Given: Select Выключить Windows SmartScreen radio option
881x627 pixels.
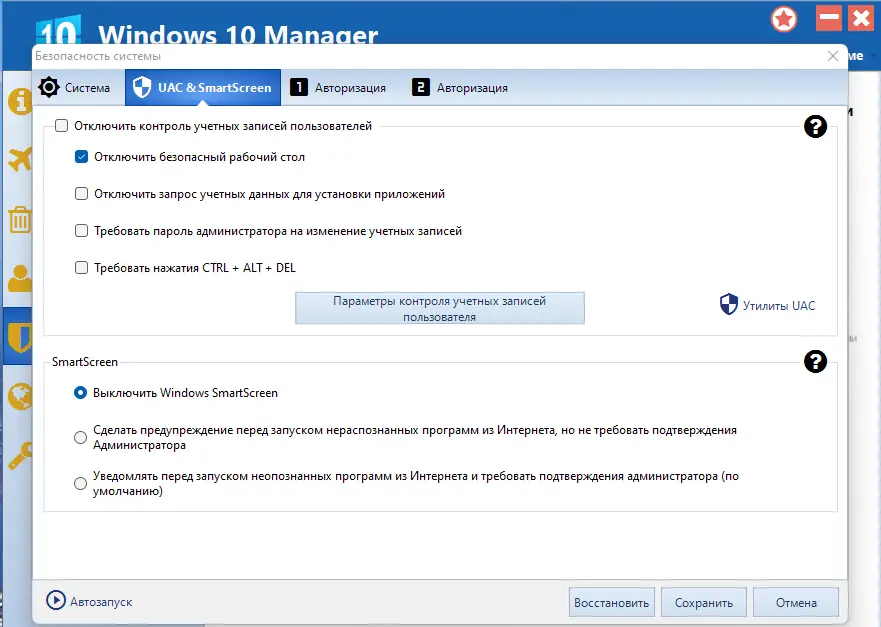Looking at the screenshot, I should coord(80,393).
